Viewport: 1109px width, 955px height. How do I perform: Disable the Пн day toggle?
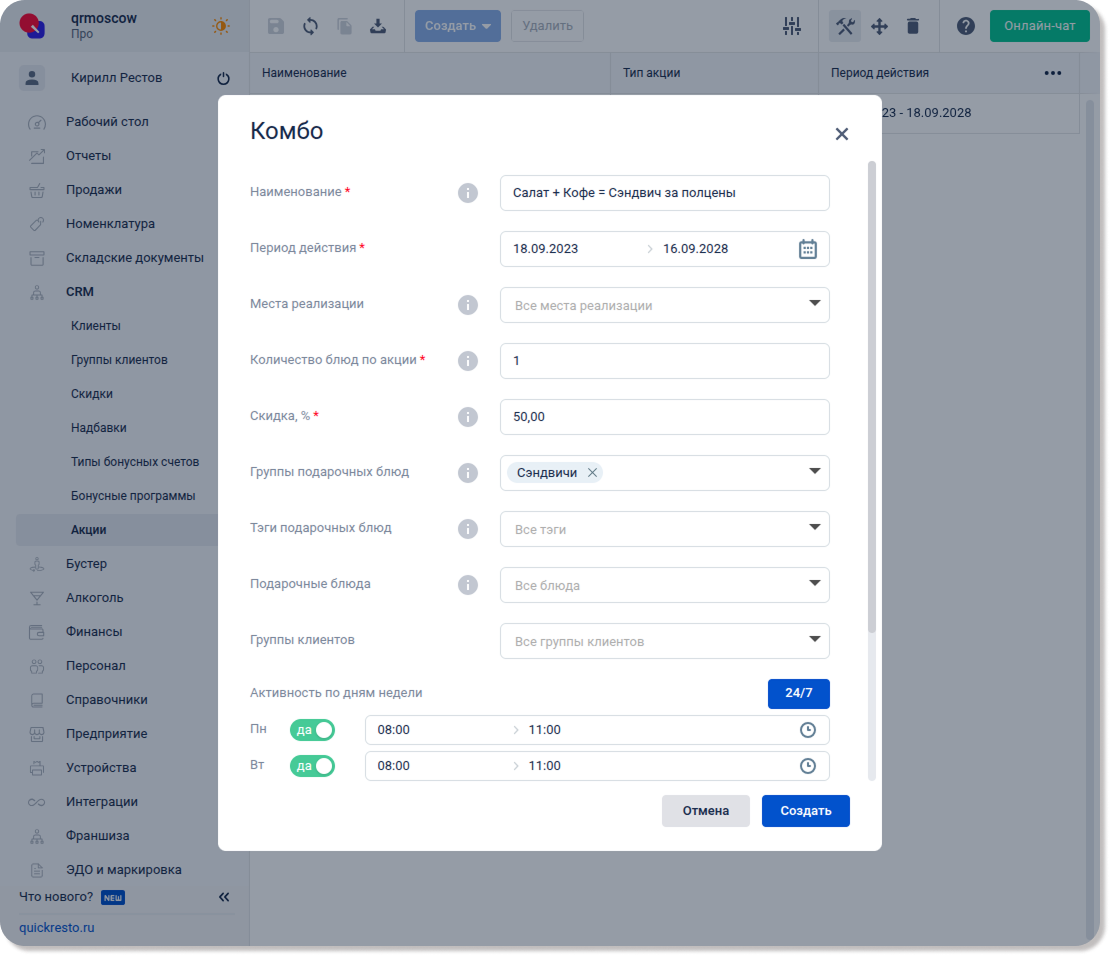(312, 730)
